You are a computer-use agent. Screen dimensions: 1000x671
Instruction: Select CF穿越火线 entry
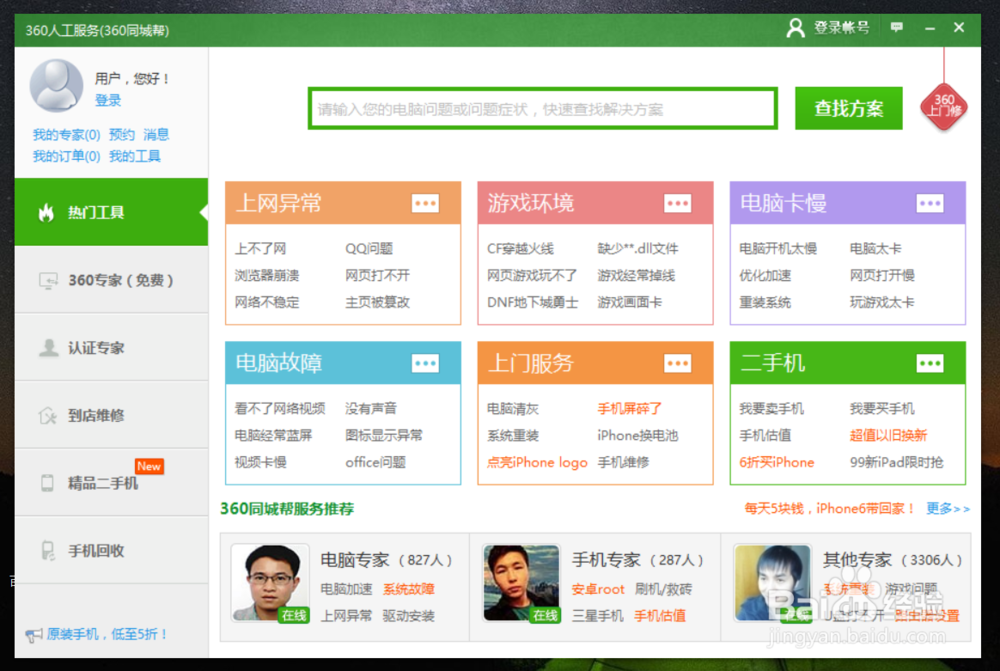click(x=520, y=249)
